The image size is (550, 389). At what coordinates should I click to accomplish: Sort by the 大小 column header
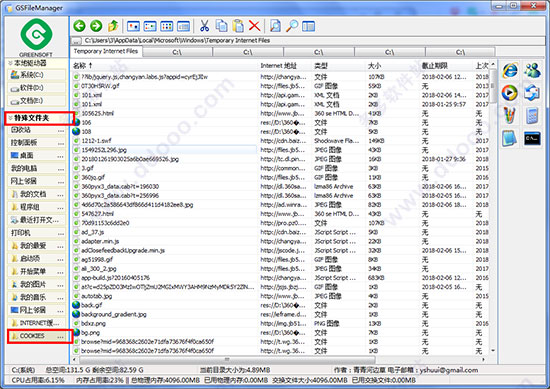(x=393, y=66)
